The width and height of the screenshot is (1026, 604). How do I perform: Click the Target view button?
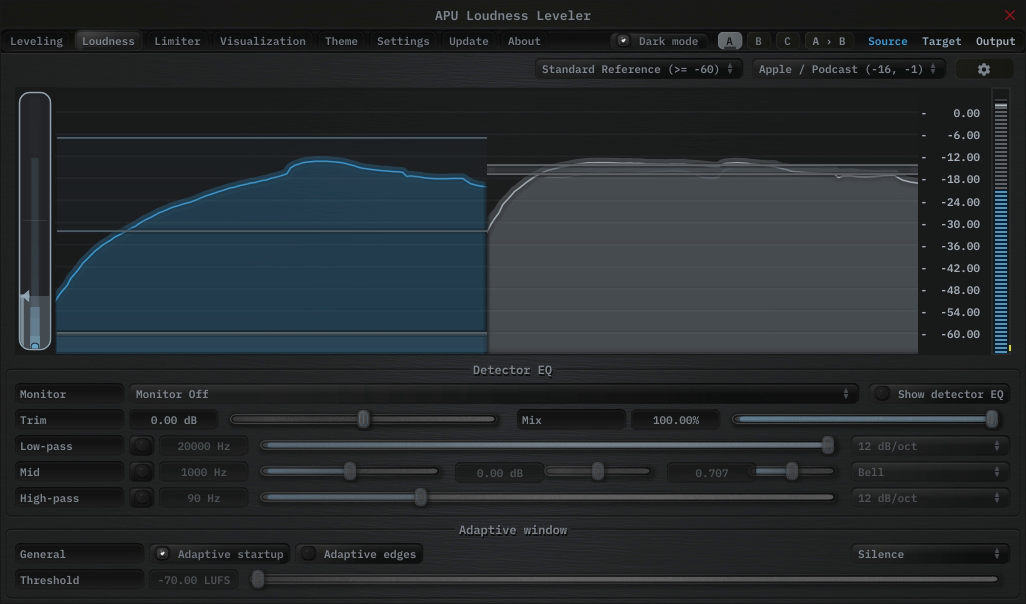(941, 41)
